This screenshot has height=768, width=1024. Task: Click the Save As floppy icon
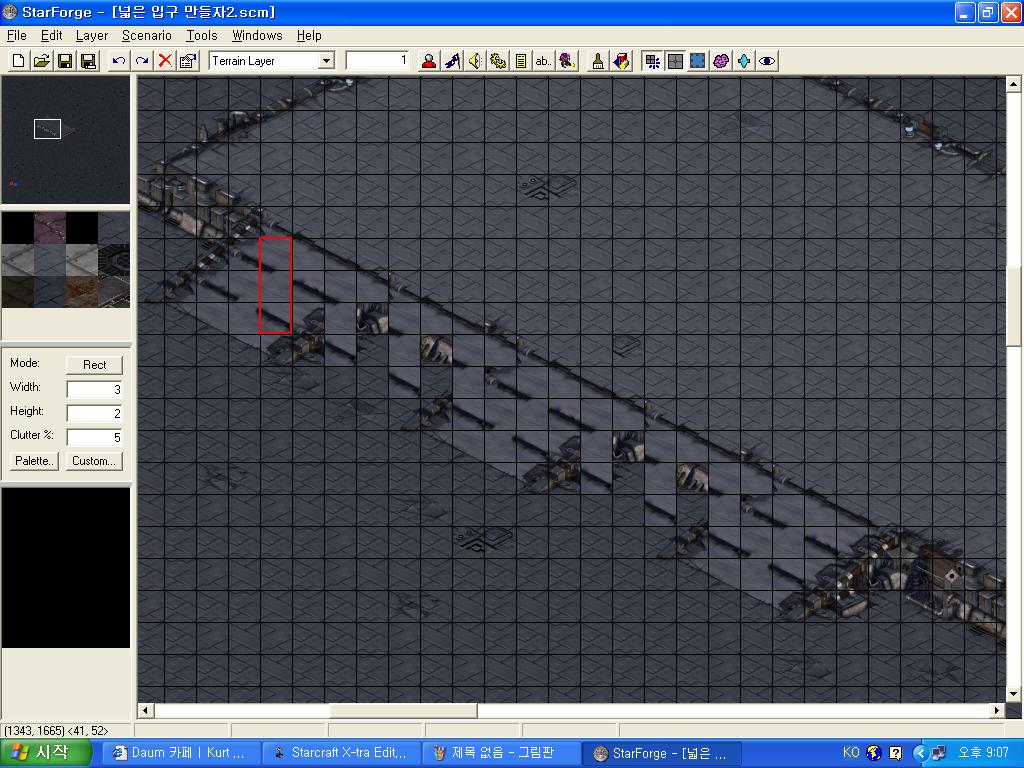(x=88, y=61)
